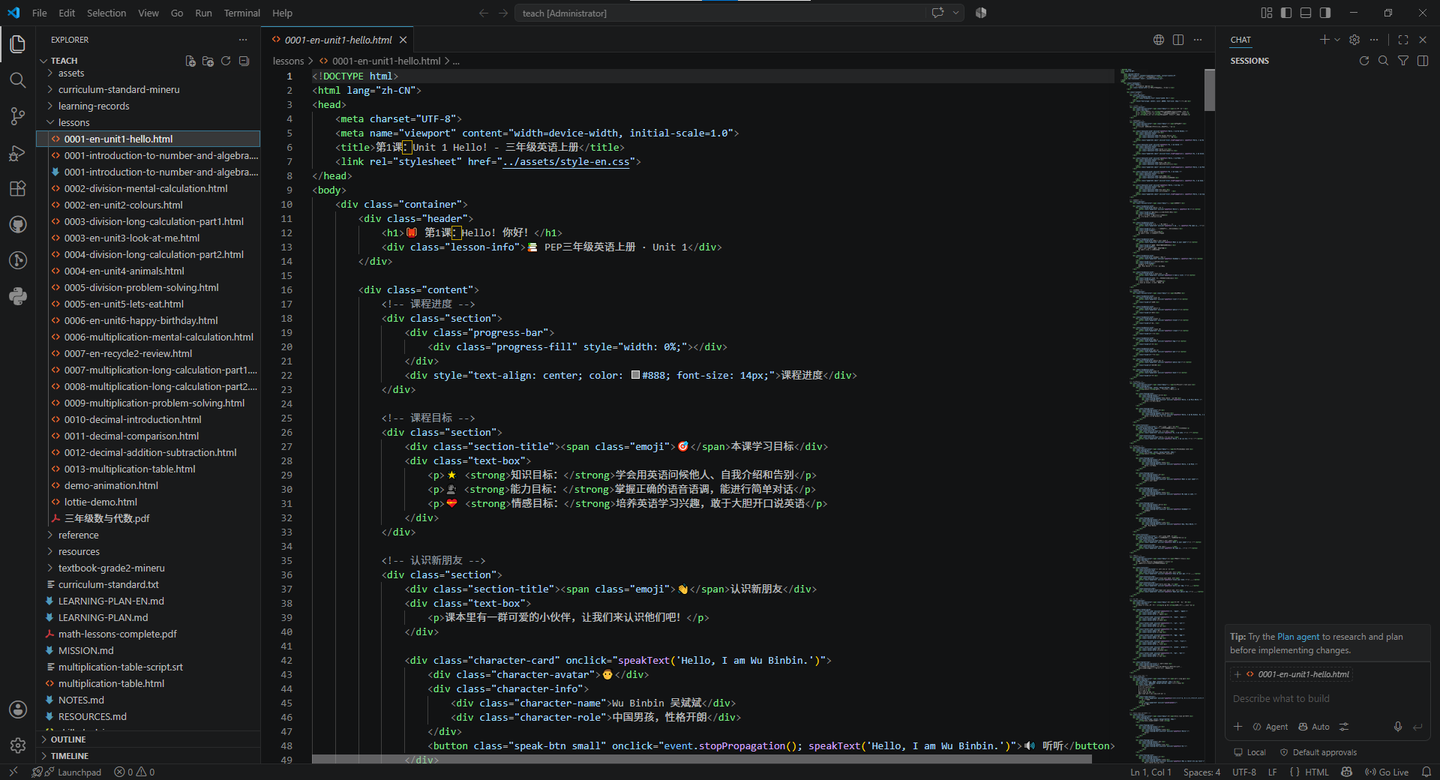
Task: Refresh the chat sessions list
Action: (x=1364, y=61)
